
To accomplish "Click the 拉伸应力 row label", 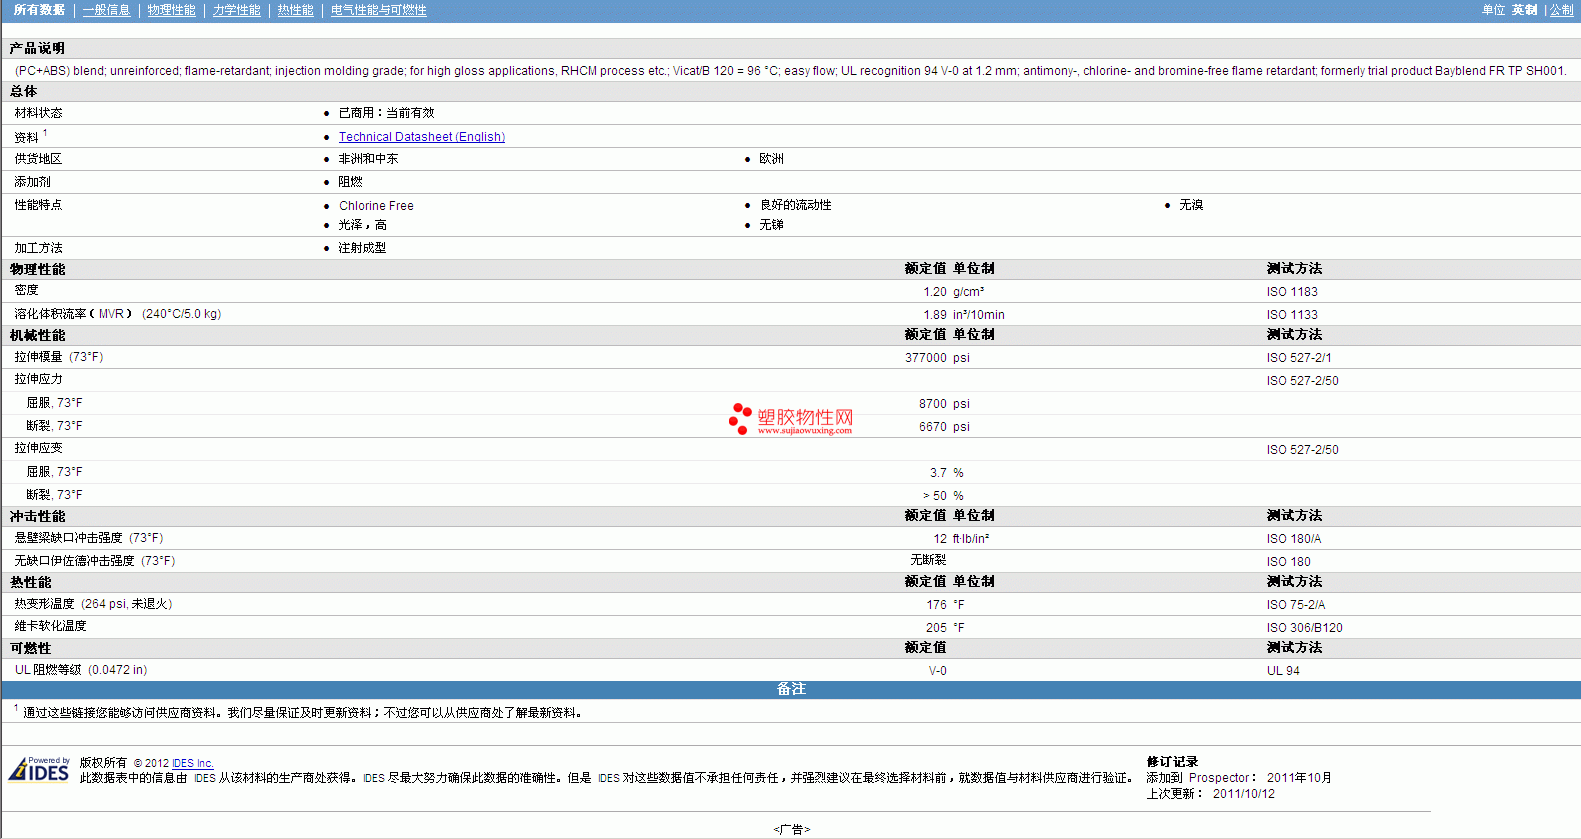I will [x=38, y=379].
